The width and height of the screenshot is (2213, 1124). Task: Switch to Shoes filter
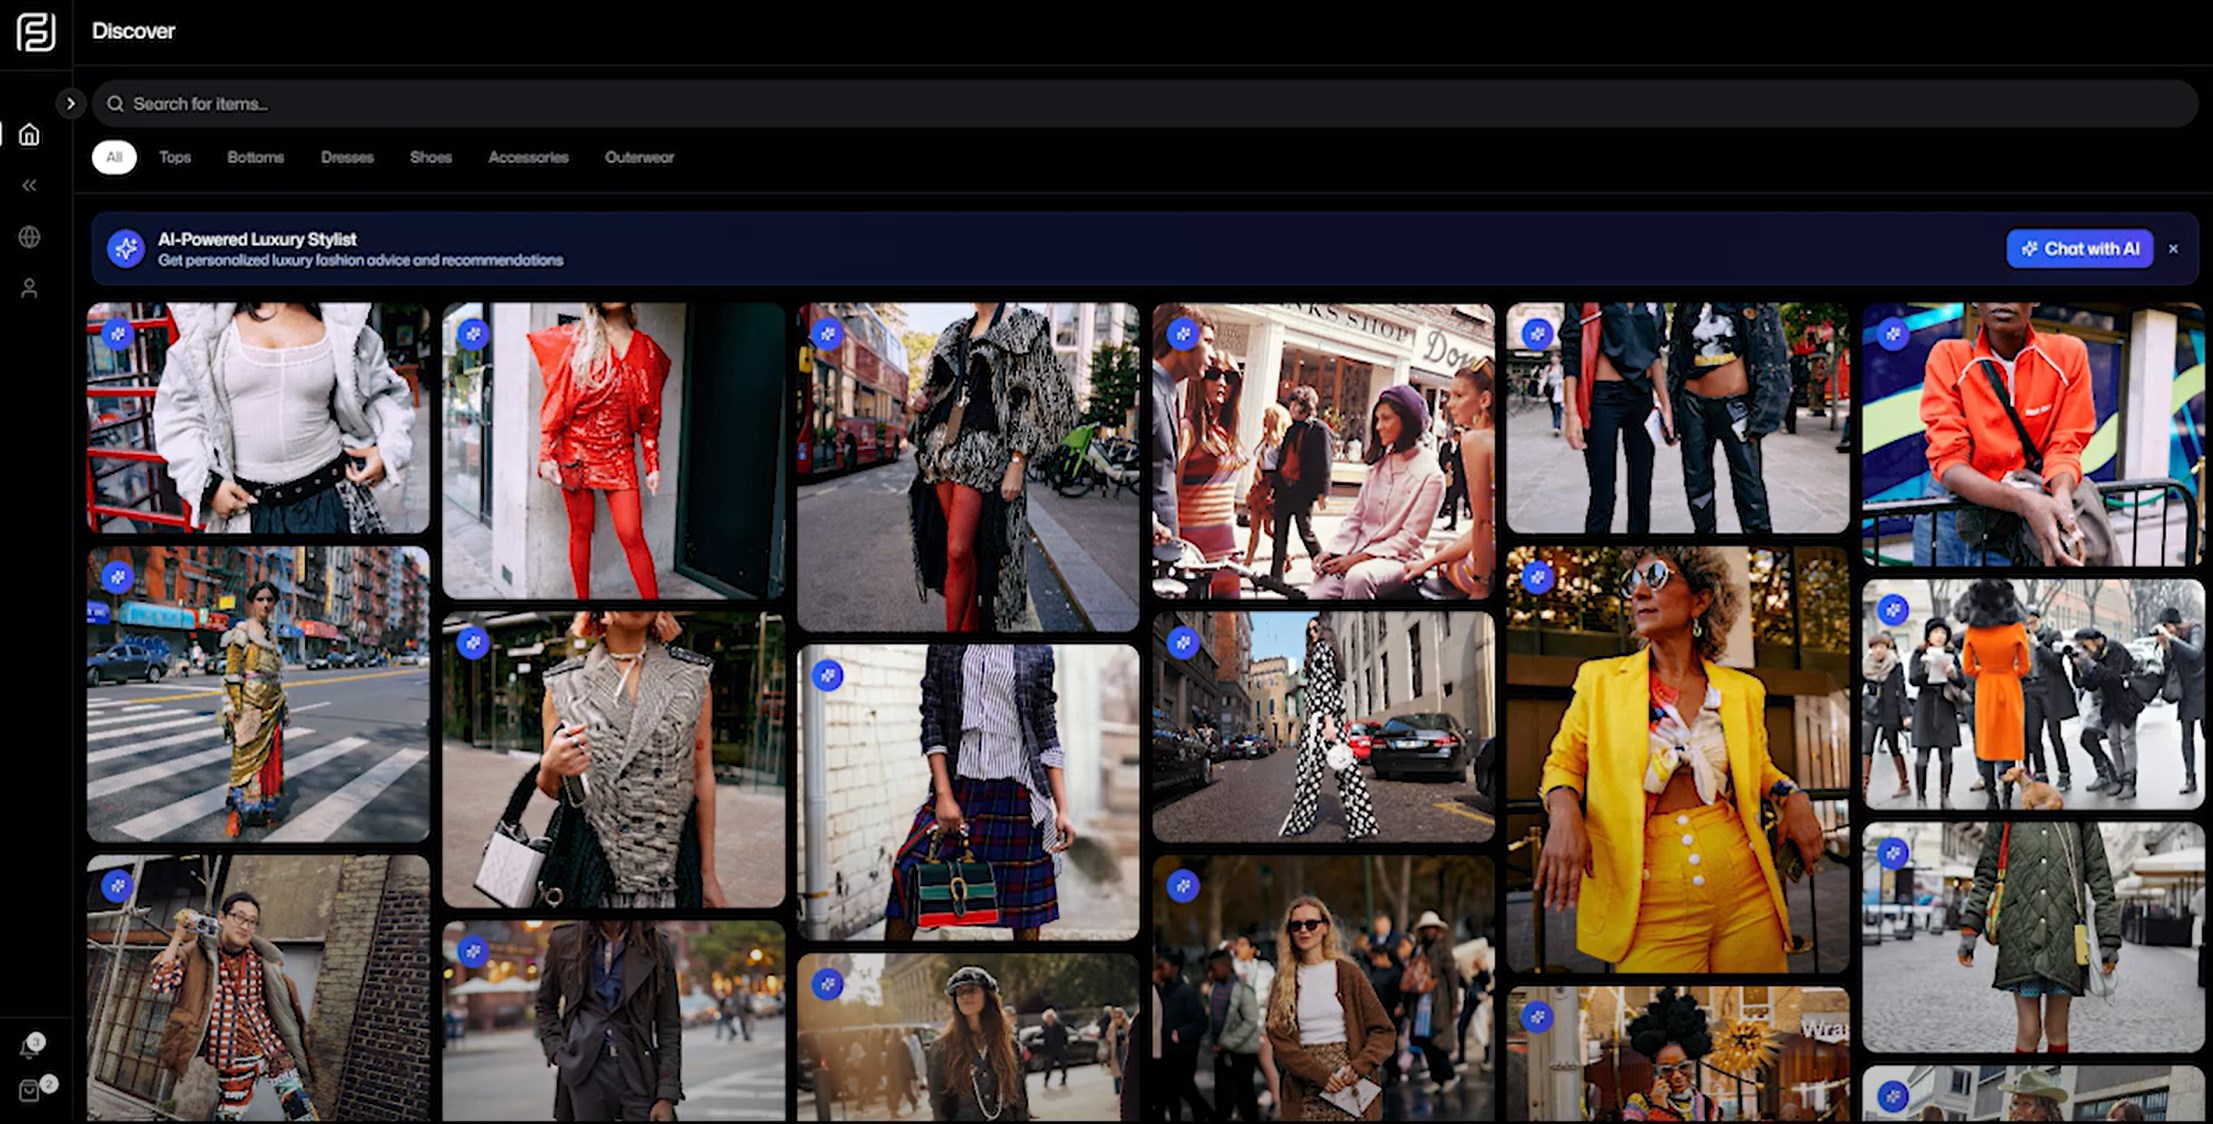click(431, 157)
